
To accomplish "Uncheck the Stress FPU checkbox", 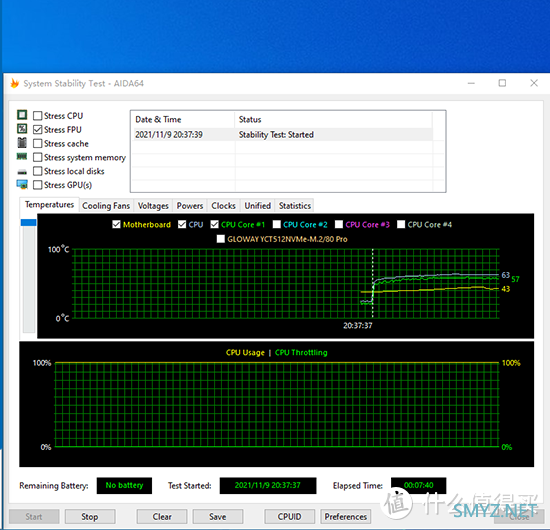I will coord(38,130).
